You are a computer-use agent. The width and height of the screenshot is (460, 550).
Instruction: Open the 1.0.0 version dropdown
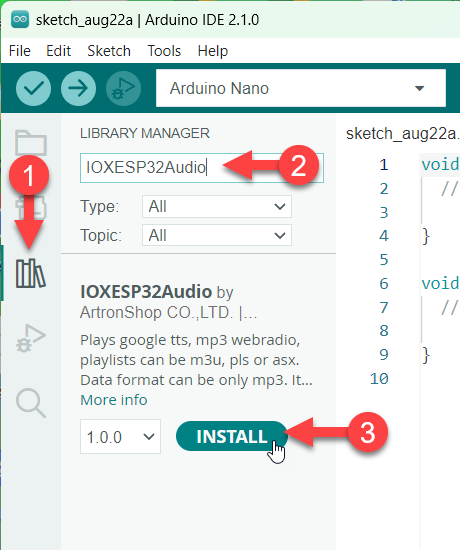tap(120, 437)
